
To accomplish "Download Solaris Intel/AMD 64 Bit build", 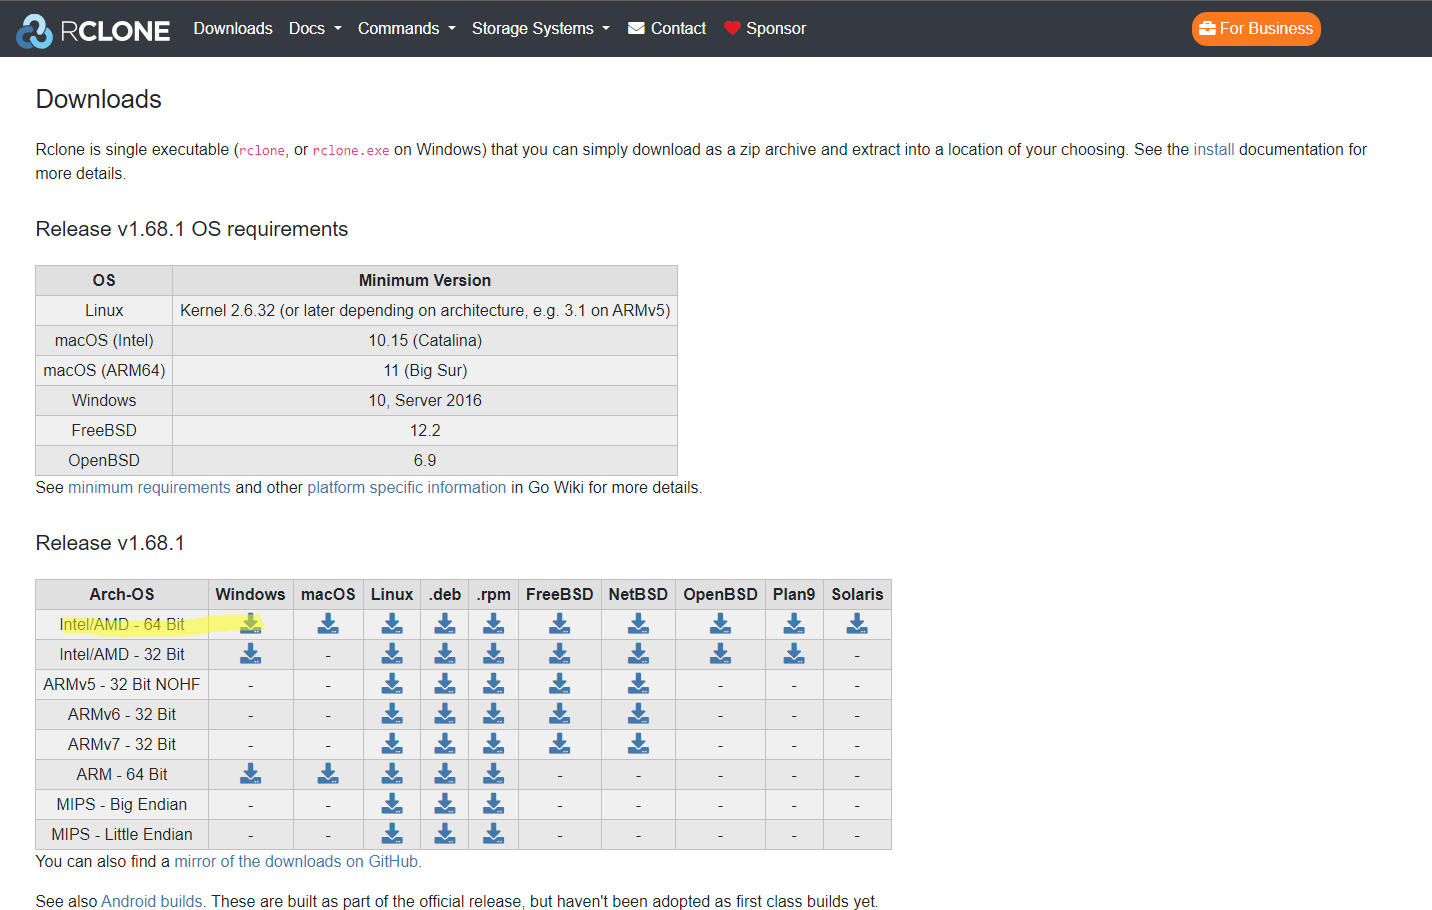I will [857, 624].
